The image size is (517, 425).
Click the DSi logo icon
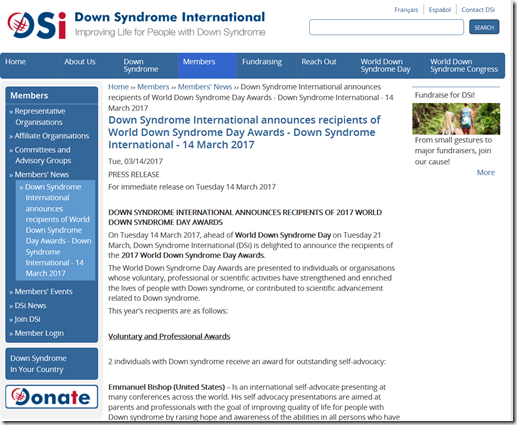tap(37, 25)
